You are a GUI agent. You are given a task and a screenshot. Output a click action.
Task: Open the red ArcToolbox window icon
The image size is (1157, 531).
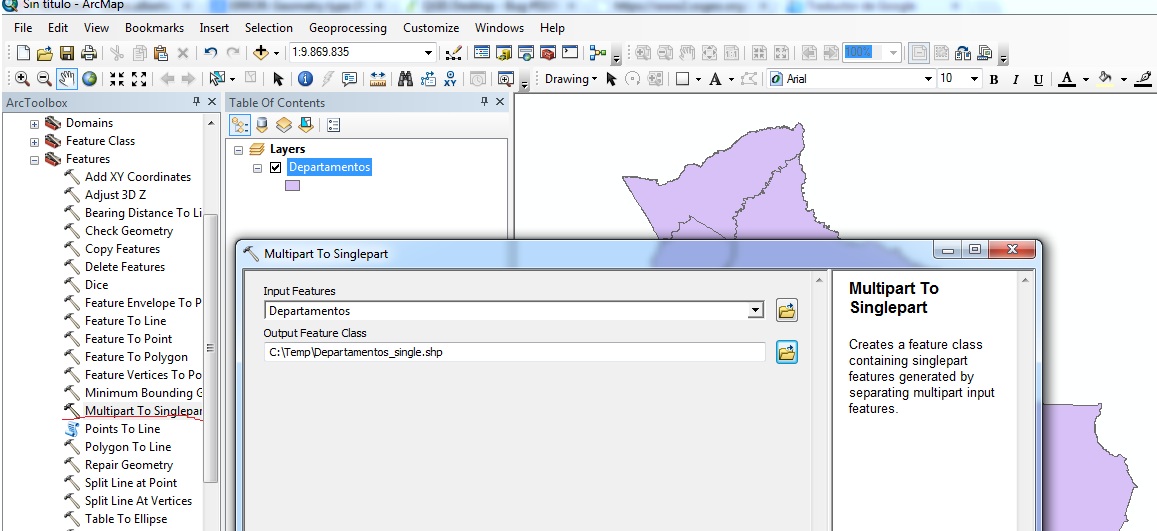coord(548,52)
